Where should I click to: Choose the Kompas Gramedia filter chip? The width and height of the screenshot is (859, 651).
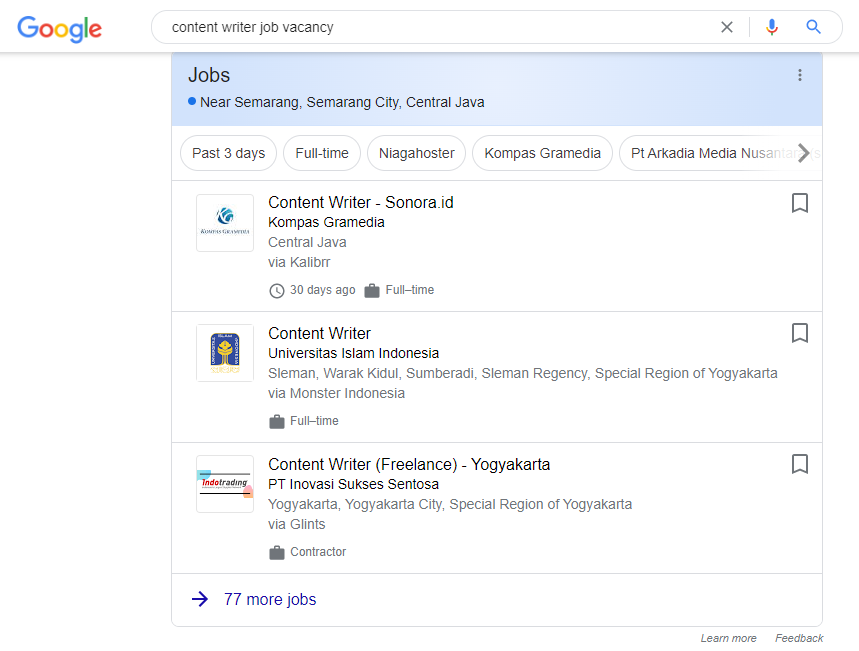pos(542,153)
